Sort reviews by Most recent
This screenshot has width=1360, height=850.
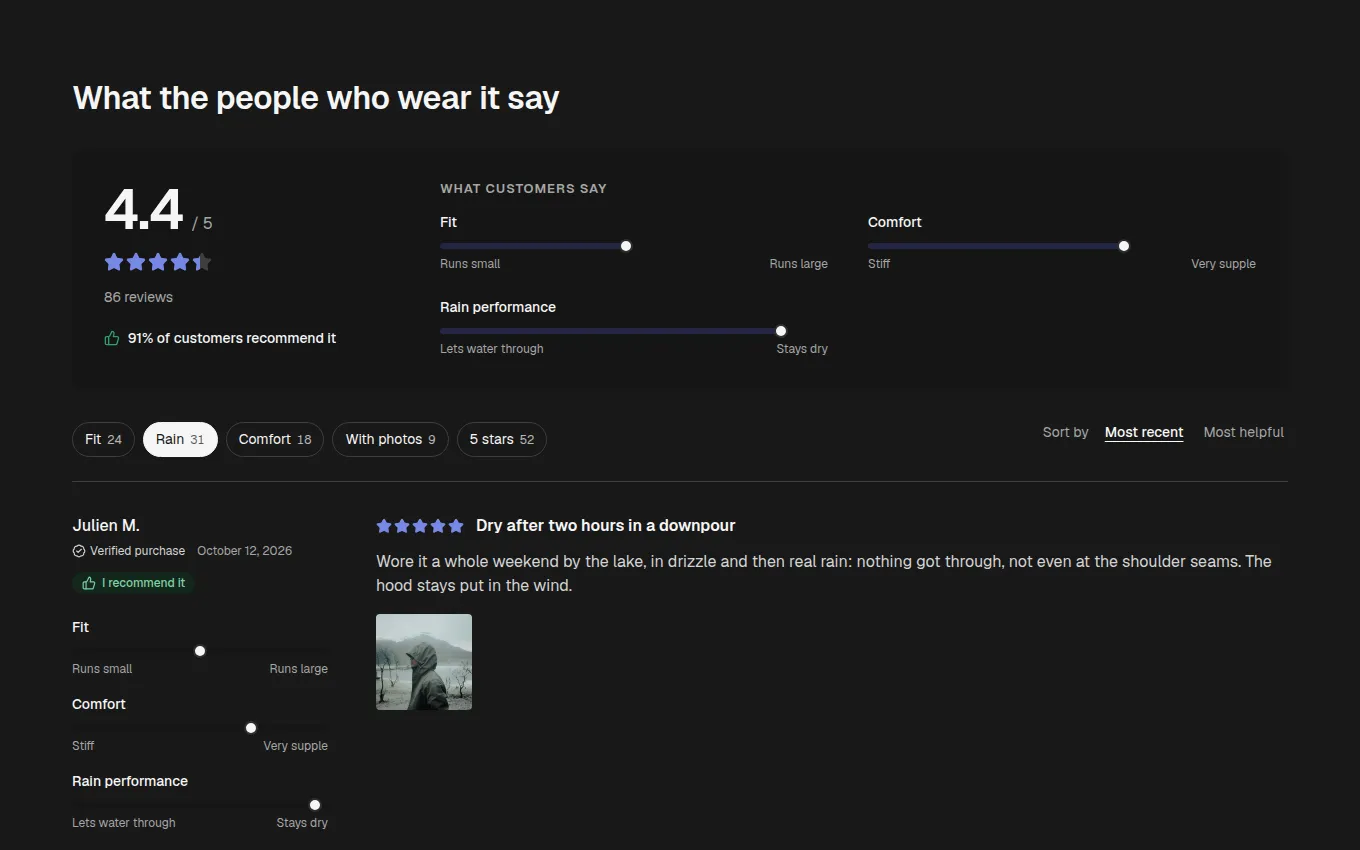pyautogui.click(x=1144, y=432)
